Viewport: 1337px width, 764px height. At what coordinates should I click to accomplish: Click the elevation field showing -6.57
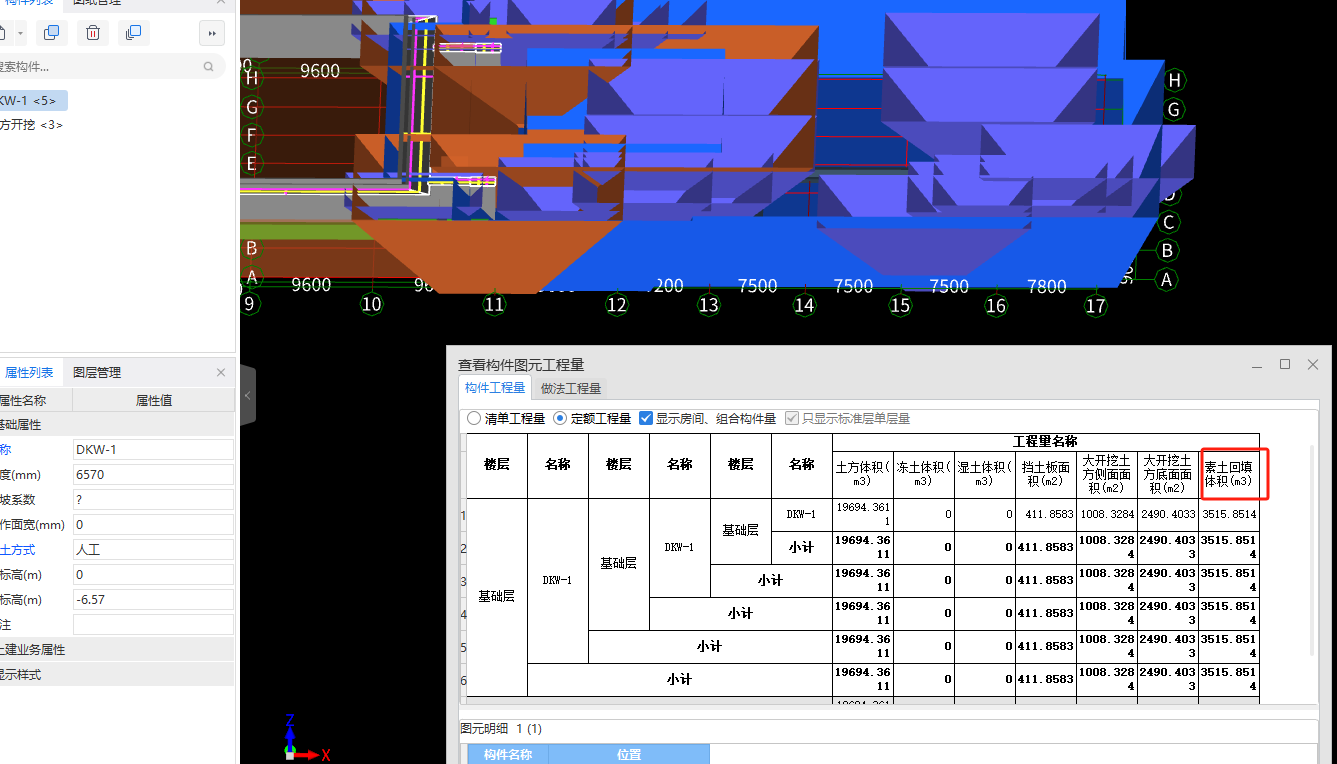[x=153, y=600]
